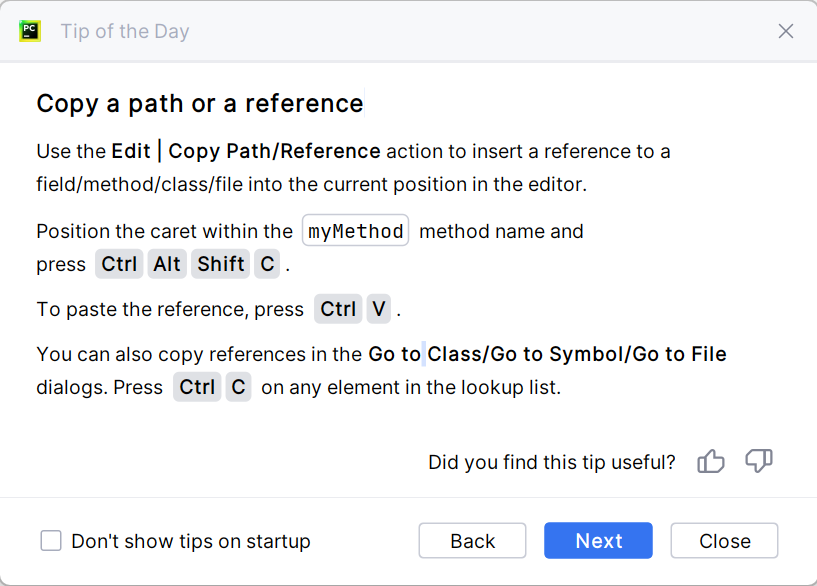Click Did you find this tip useful text
The width and height of the screenshot is (817, 586).
tap(551, 462)
